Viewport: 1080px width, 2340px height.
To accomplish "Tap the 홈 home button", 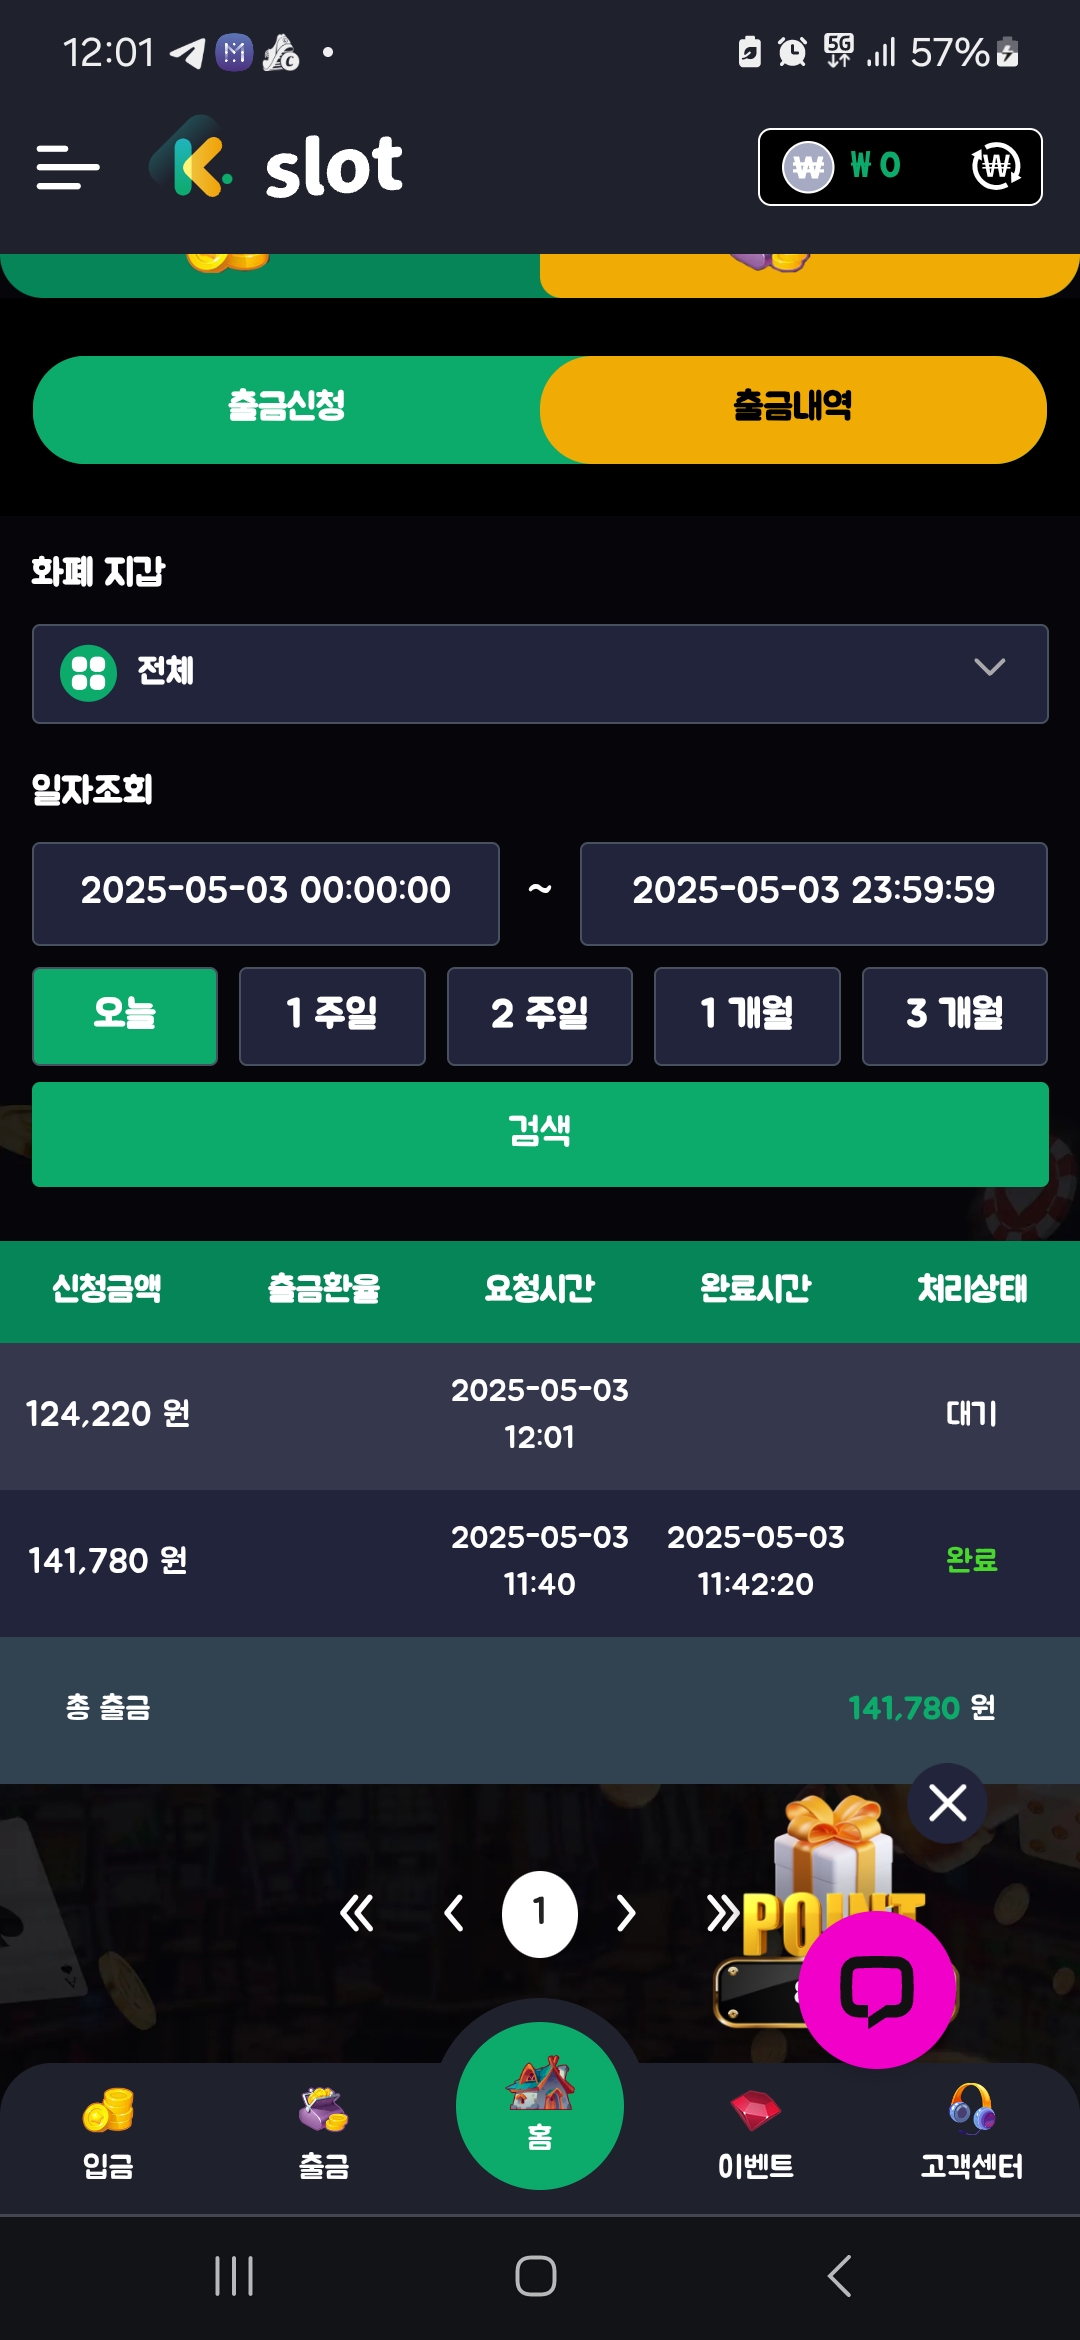I will (x=540, y=2106).
